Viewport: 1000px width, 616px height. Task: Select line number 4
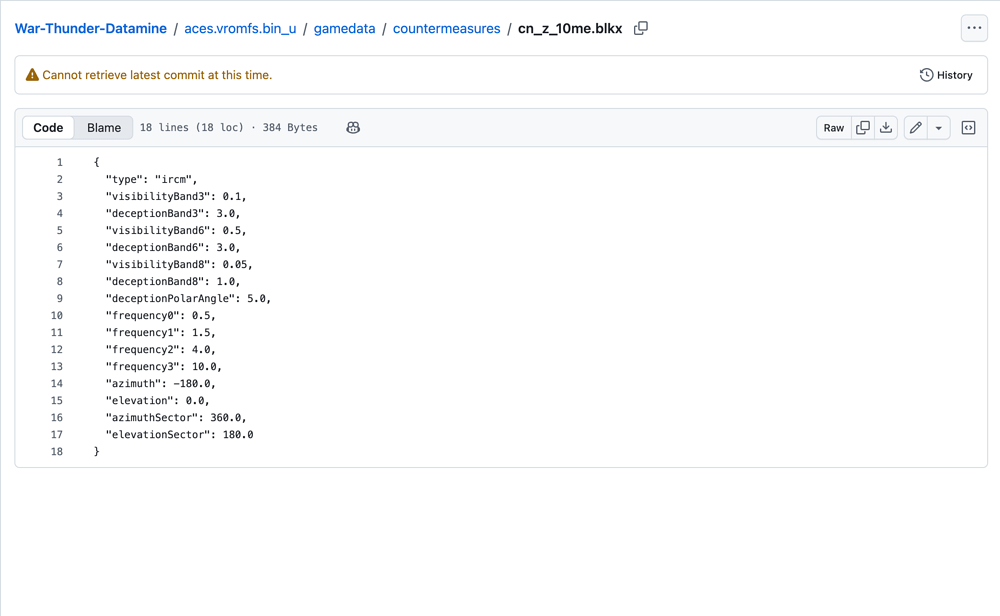pyautogui.click(x=59, y=214)
